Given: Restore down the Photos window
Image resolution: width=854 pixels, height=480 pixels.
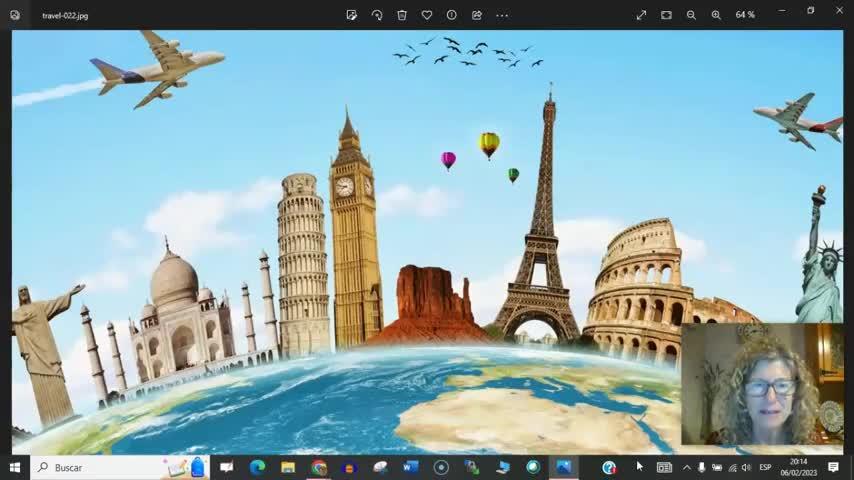Looking at the screenshot, I should tap(810, 10).
